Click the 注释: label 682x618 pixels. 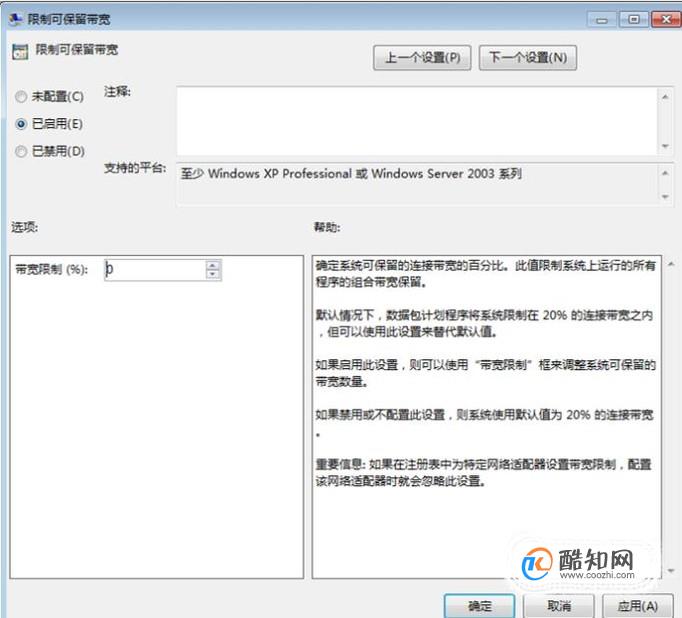(117, 92)
